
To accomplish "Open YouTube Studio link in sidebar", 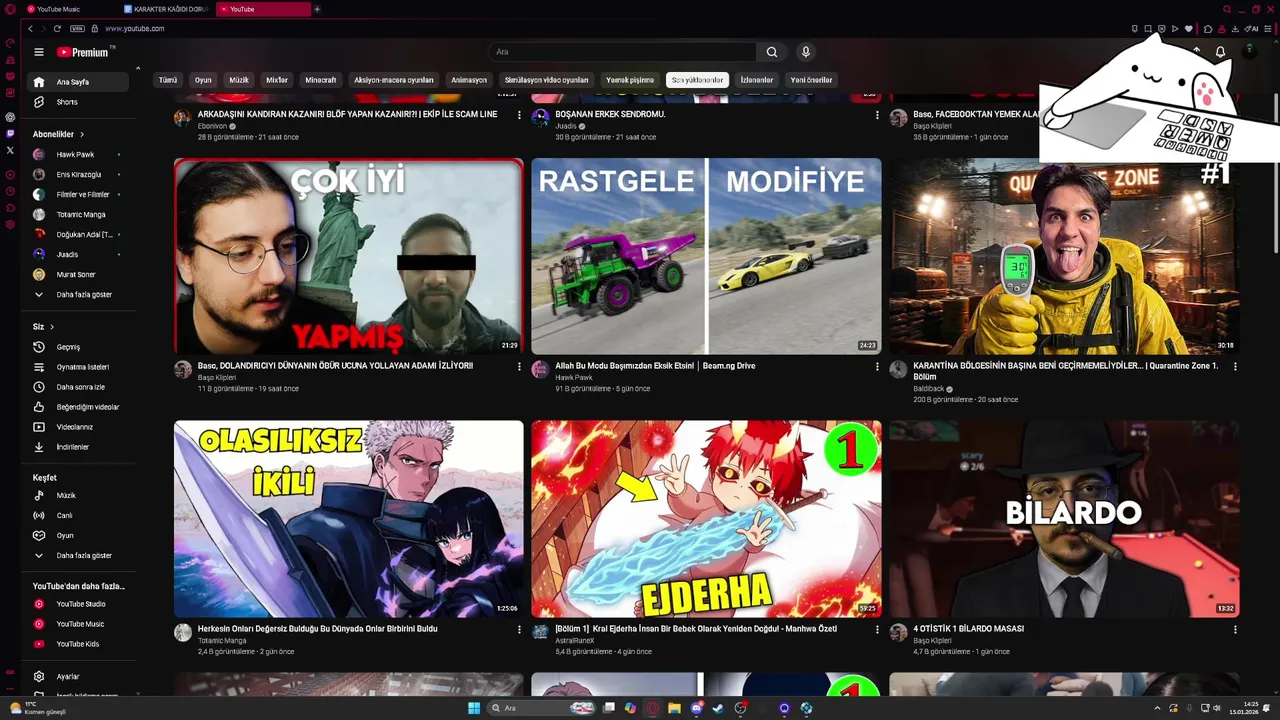I will click(x=81, y=604).
